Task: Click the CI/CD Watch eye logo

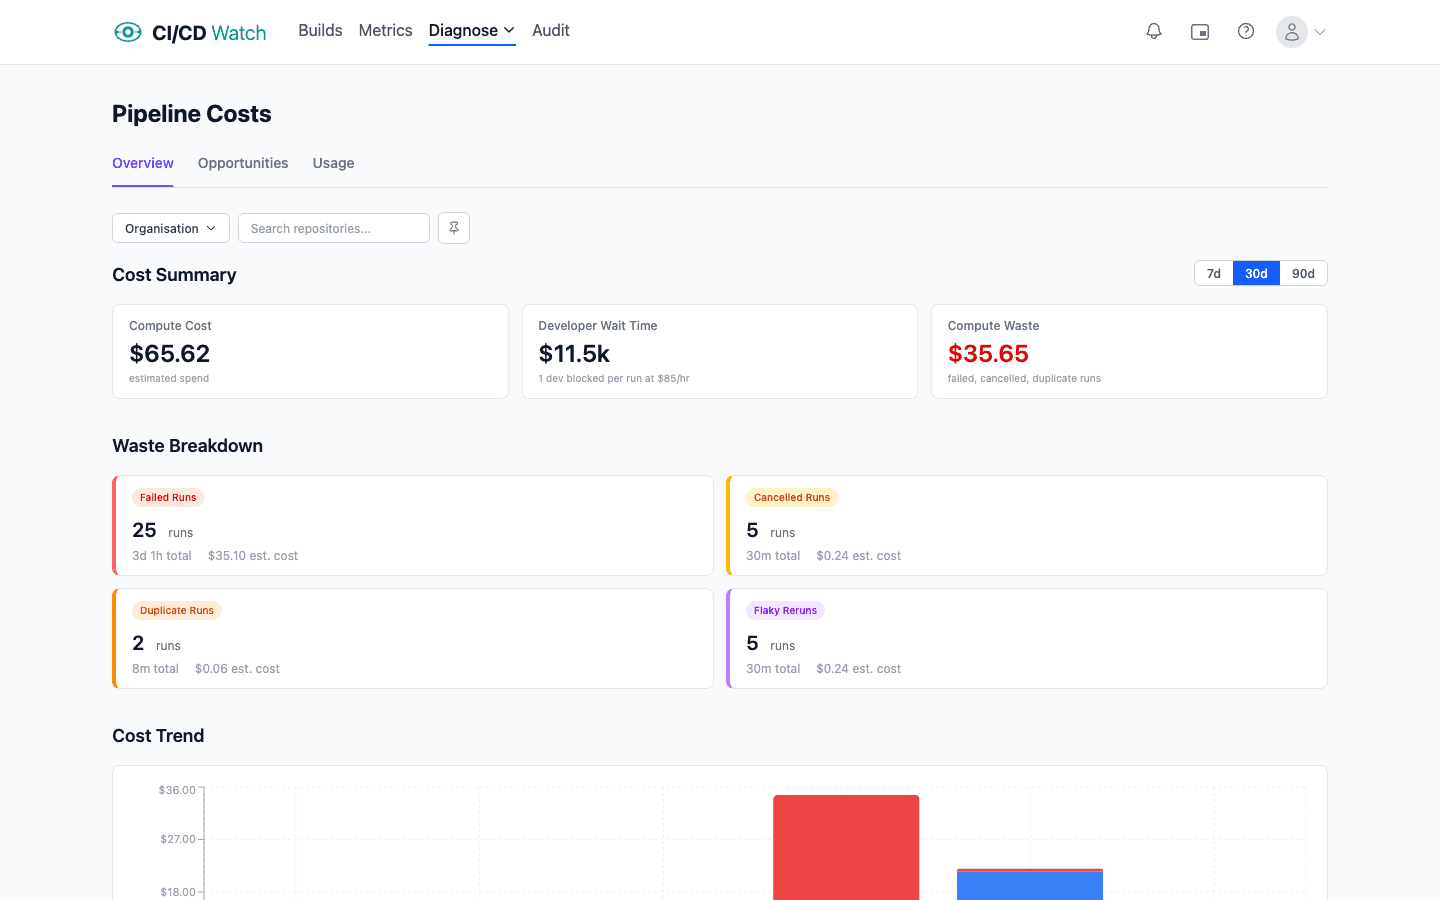Action: pyautogui.click(x=128, y=32)
